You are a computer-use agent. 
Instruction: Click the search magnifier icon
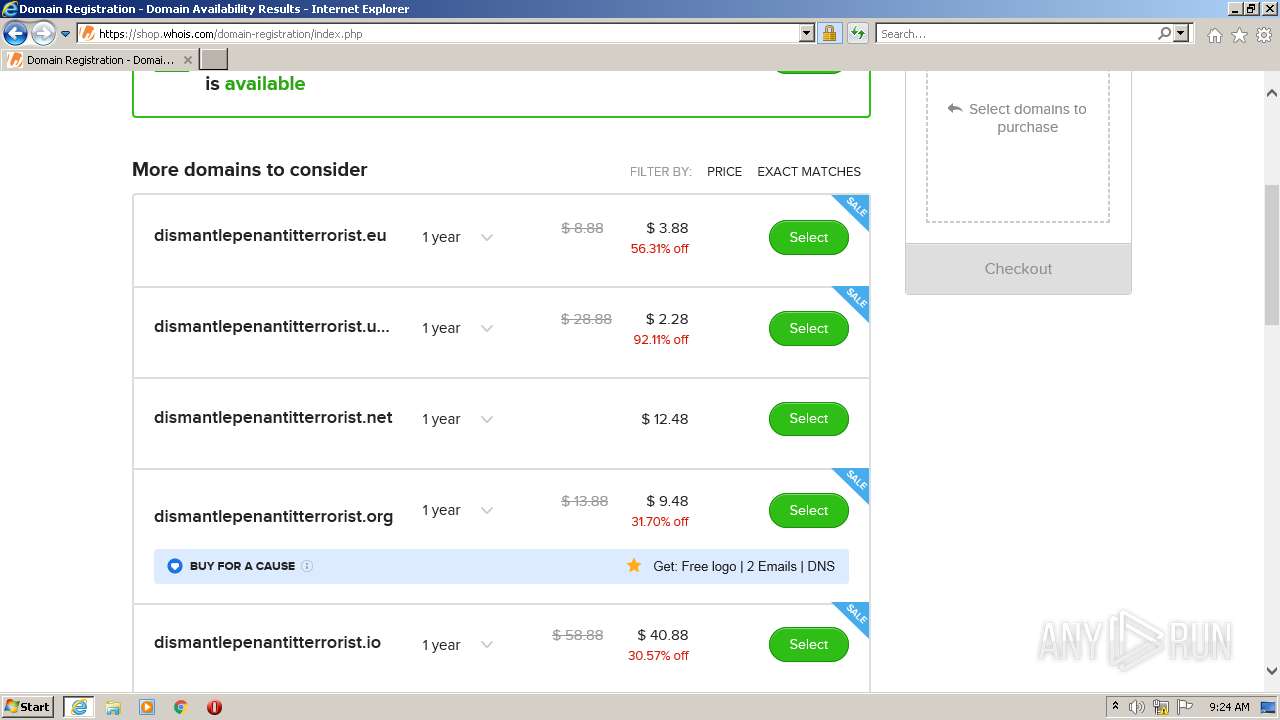coord(1164,33)
